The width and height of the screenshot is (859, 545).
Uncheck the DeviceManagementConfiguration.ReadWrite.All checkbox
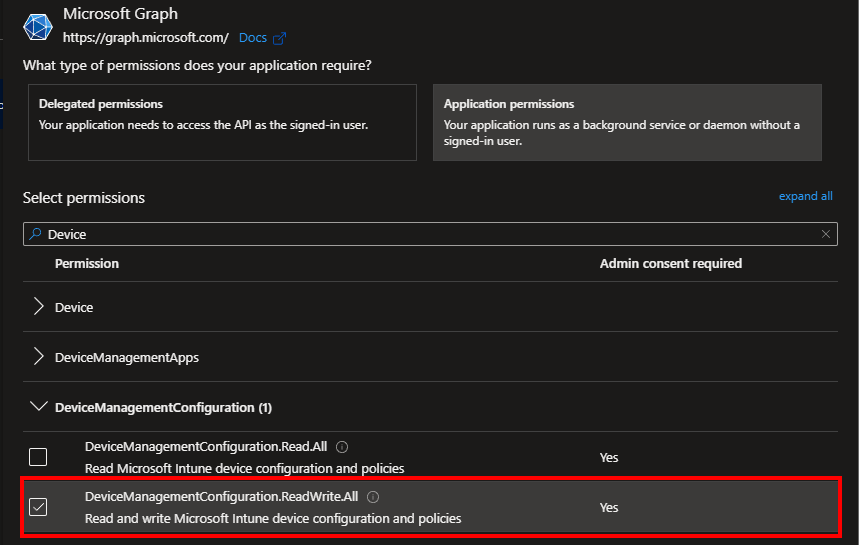[x=38, y=507]
